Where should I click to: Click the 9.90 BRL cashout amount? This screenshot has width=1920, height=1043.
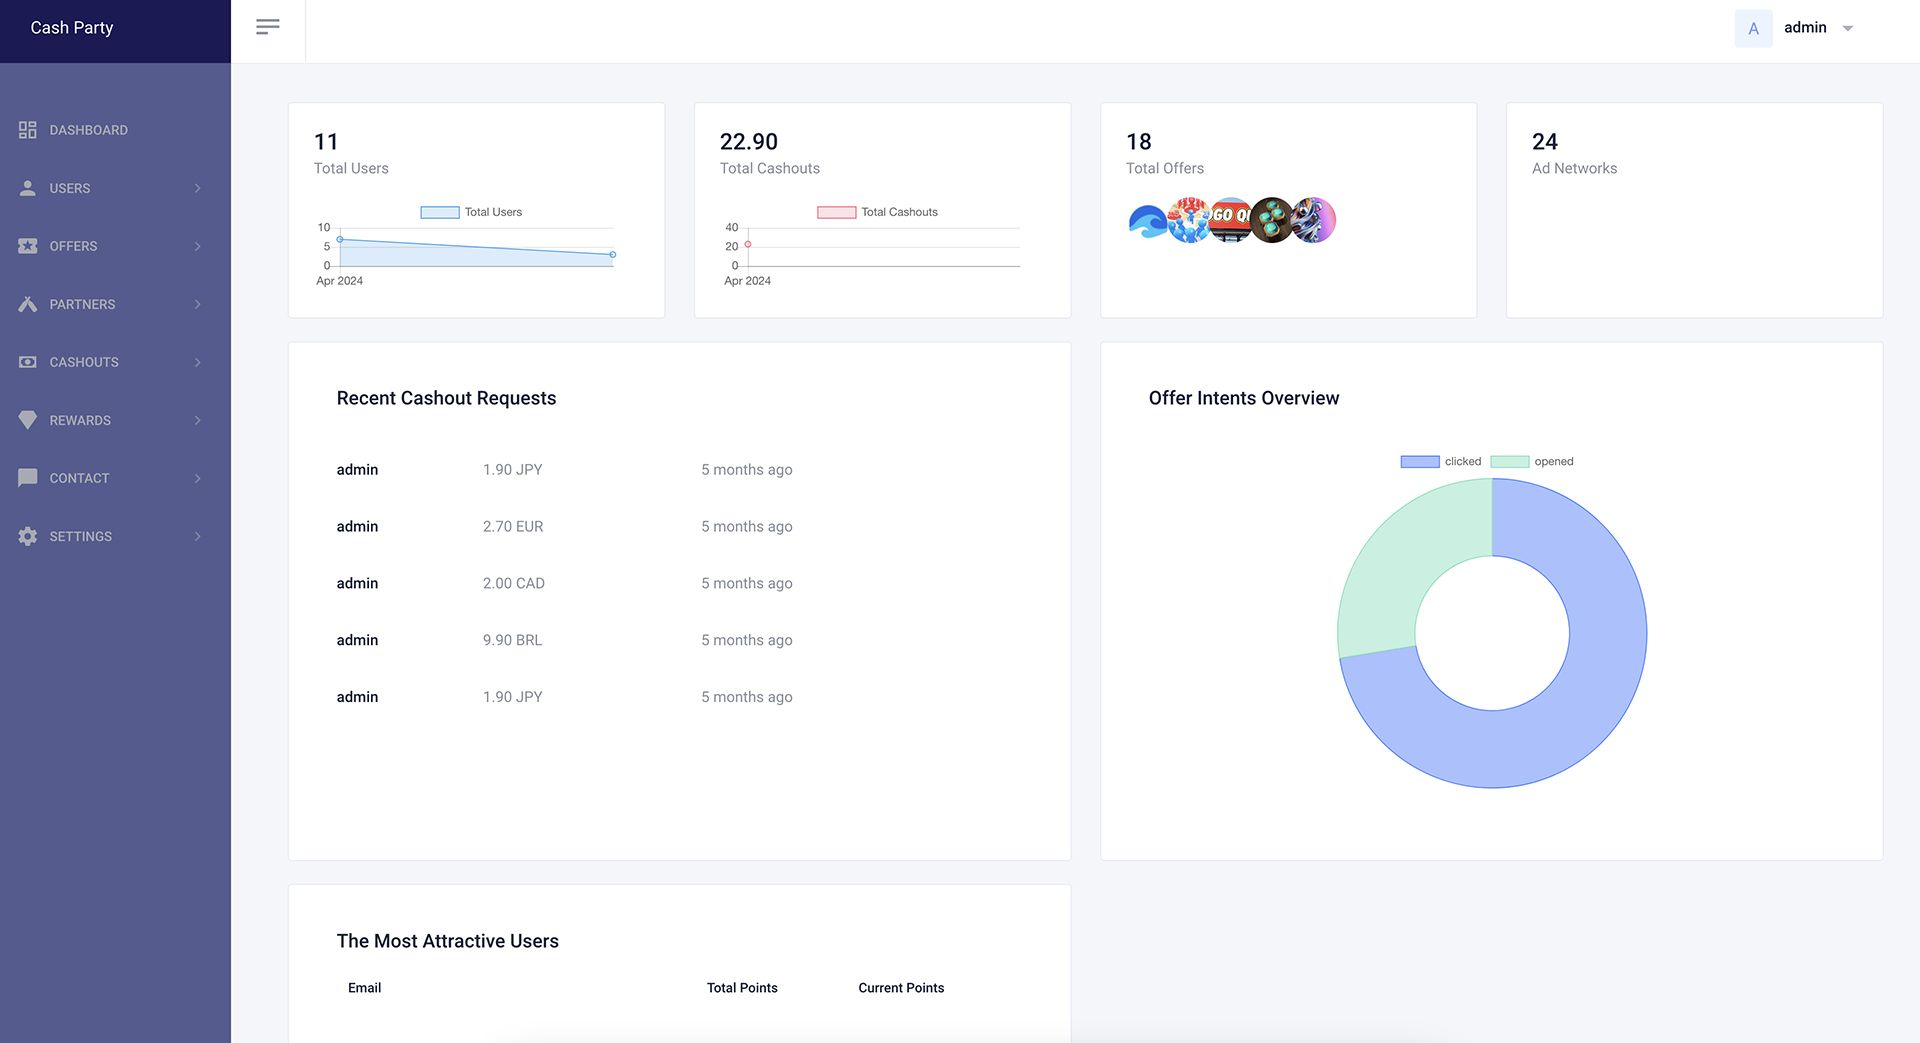[x=513, y=640]
